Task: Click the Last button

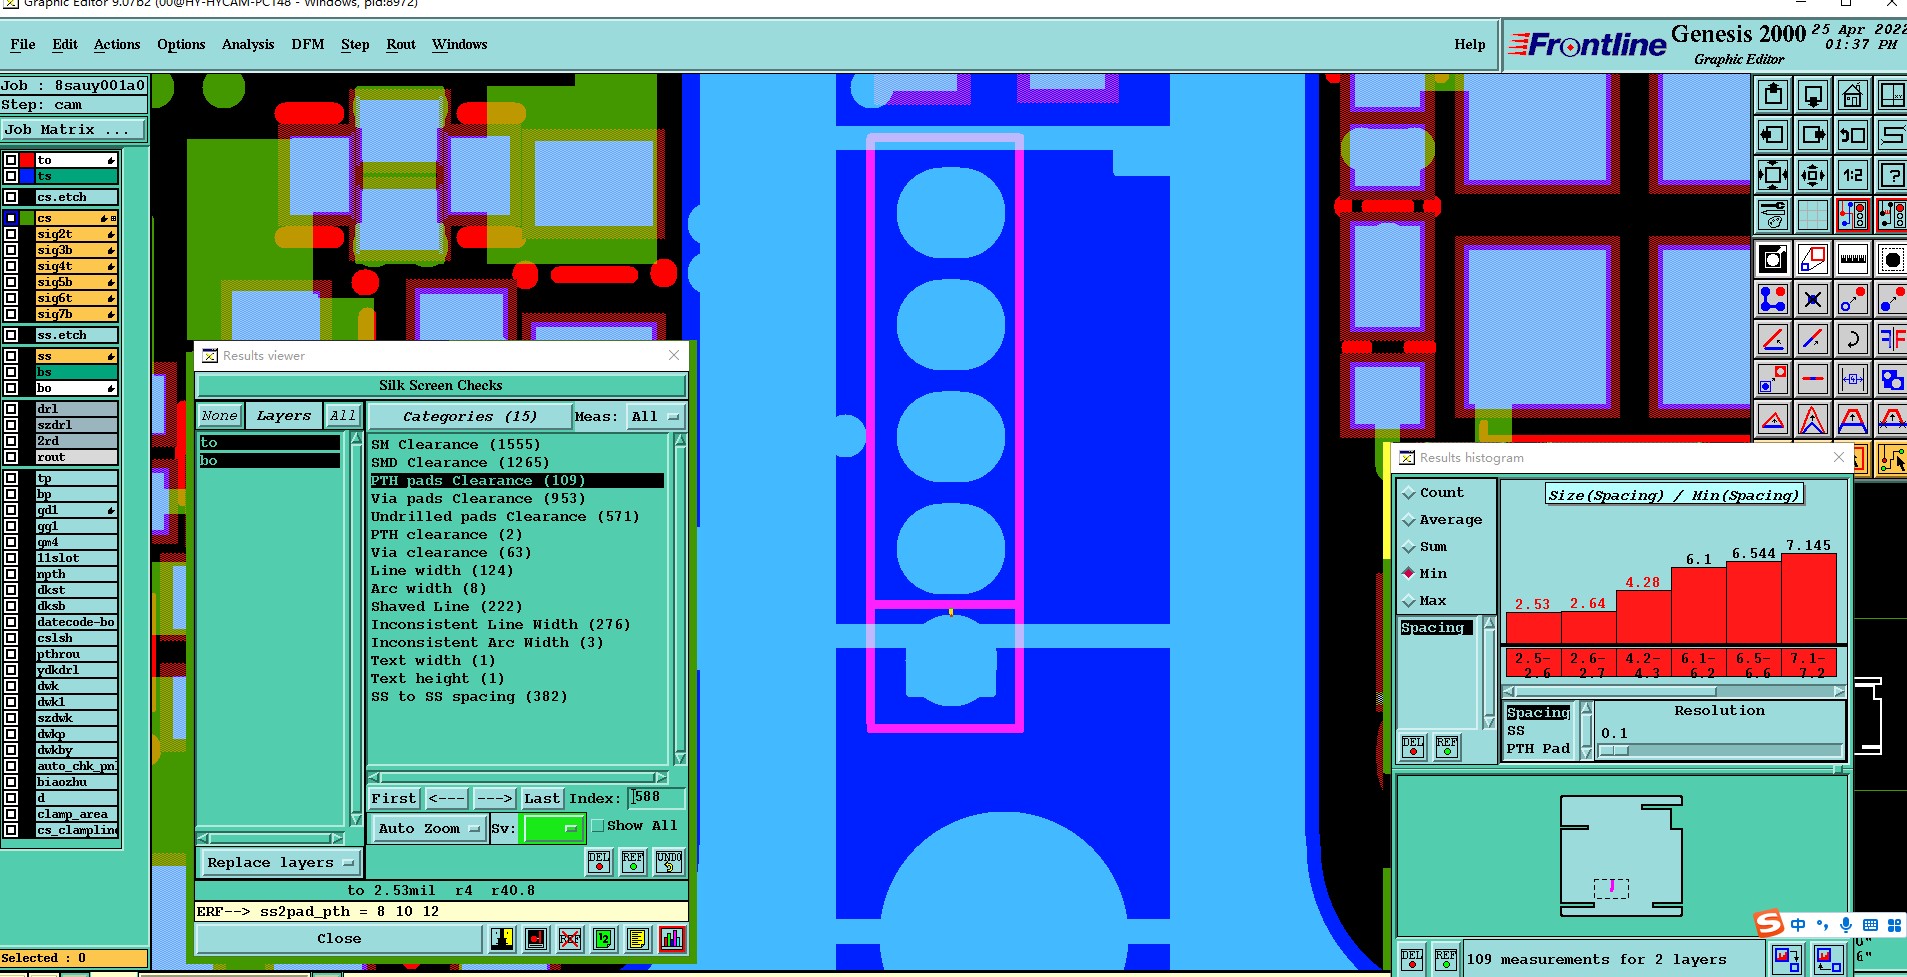Action: (x=542, y=798)
